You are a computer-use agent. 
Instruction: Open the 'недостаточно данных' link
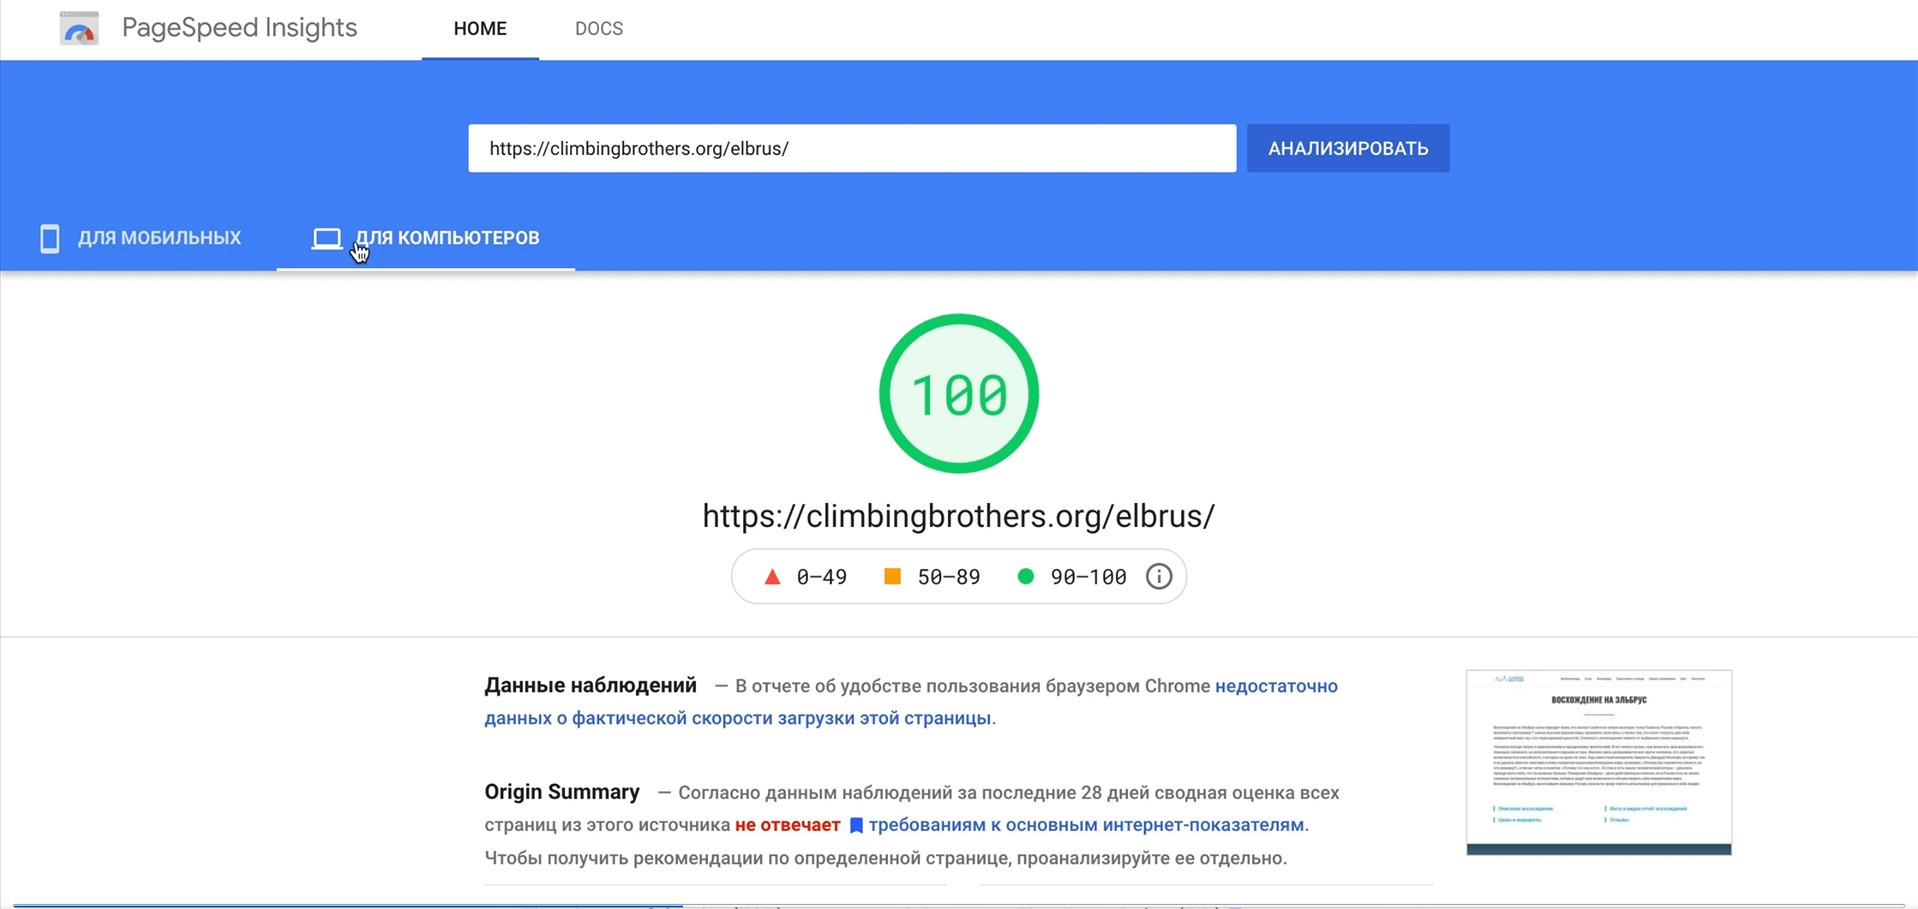[x=1275, y=686]
